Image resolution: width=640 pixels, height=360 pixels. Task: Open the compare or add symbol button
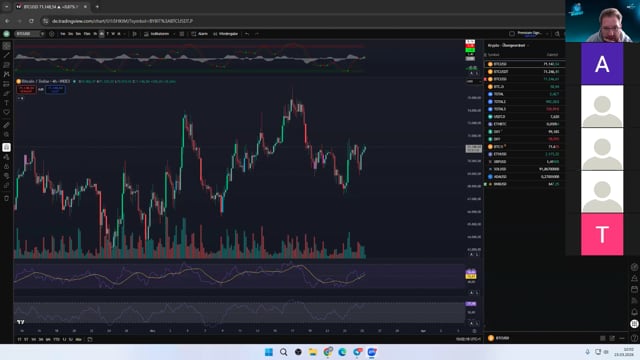pos(51,34)
